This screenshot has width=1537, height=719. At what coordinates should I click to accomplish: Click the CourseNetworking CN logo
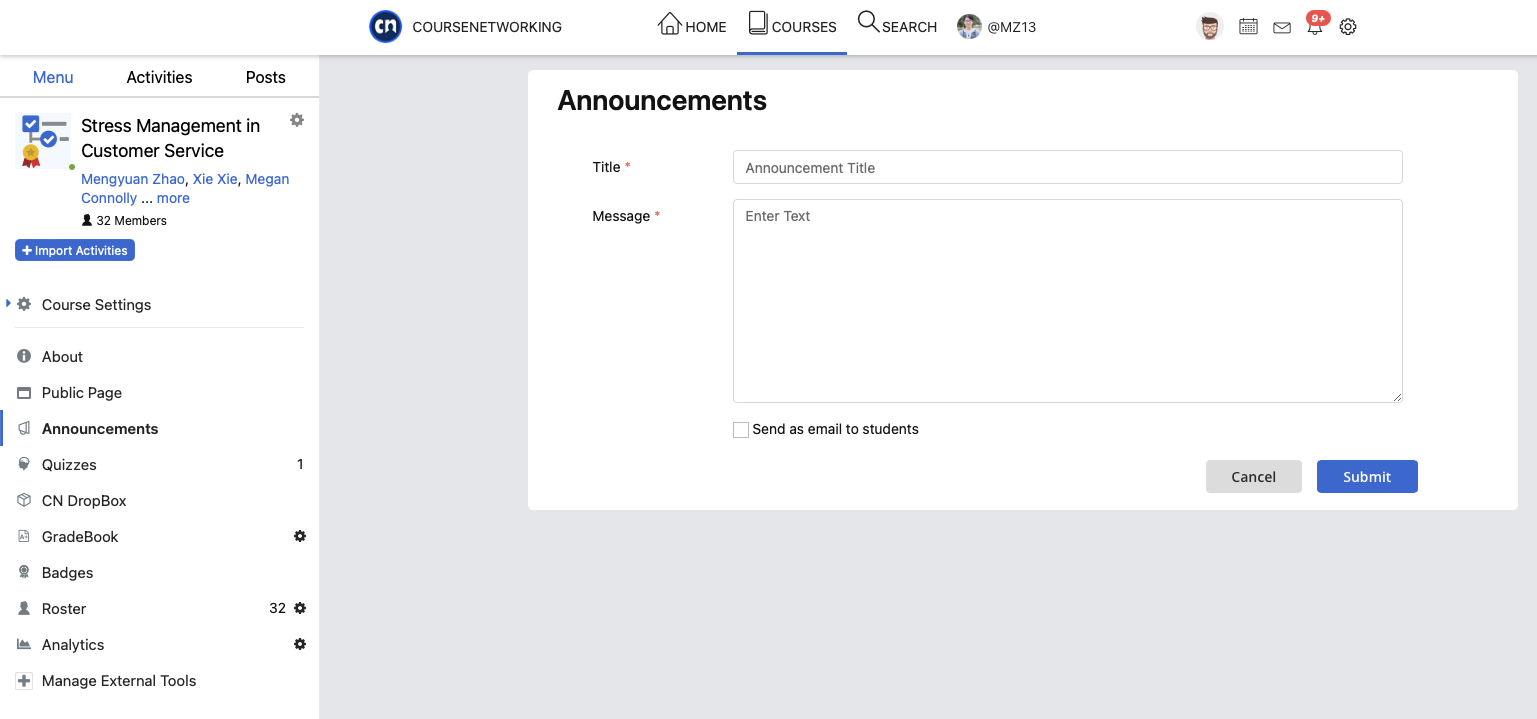(x=385, y=27)
